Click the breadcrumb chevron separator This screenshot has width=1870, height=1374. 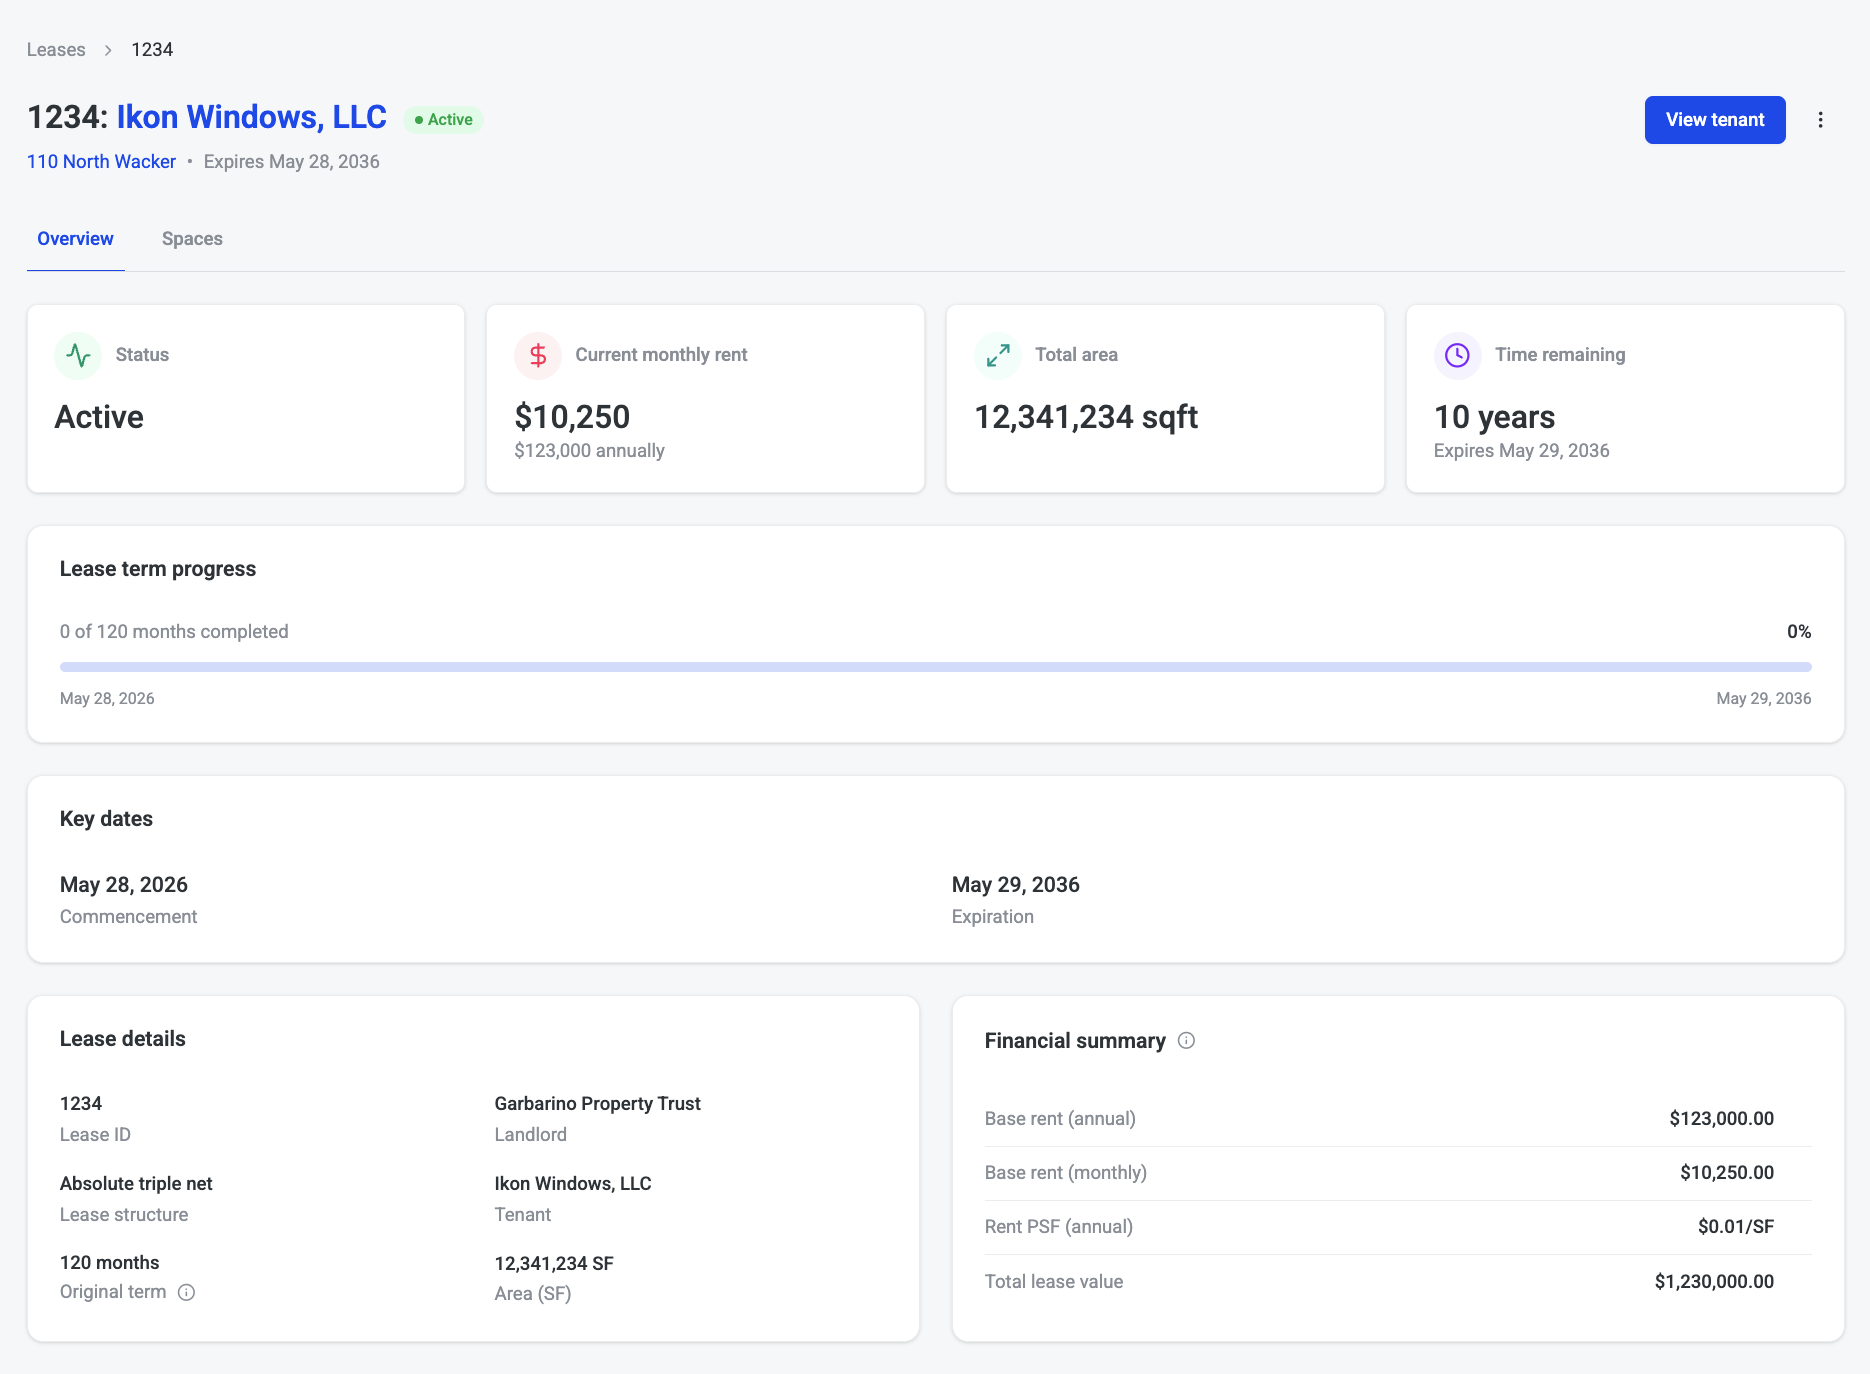[x=108, y=50]
